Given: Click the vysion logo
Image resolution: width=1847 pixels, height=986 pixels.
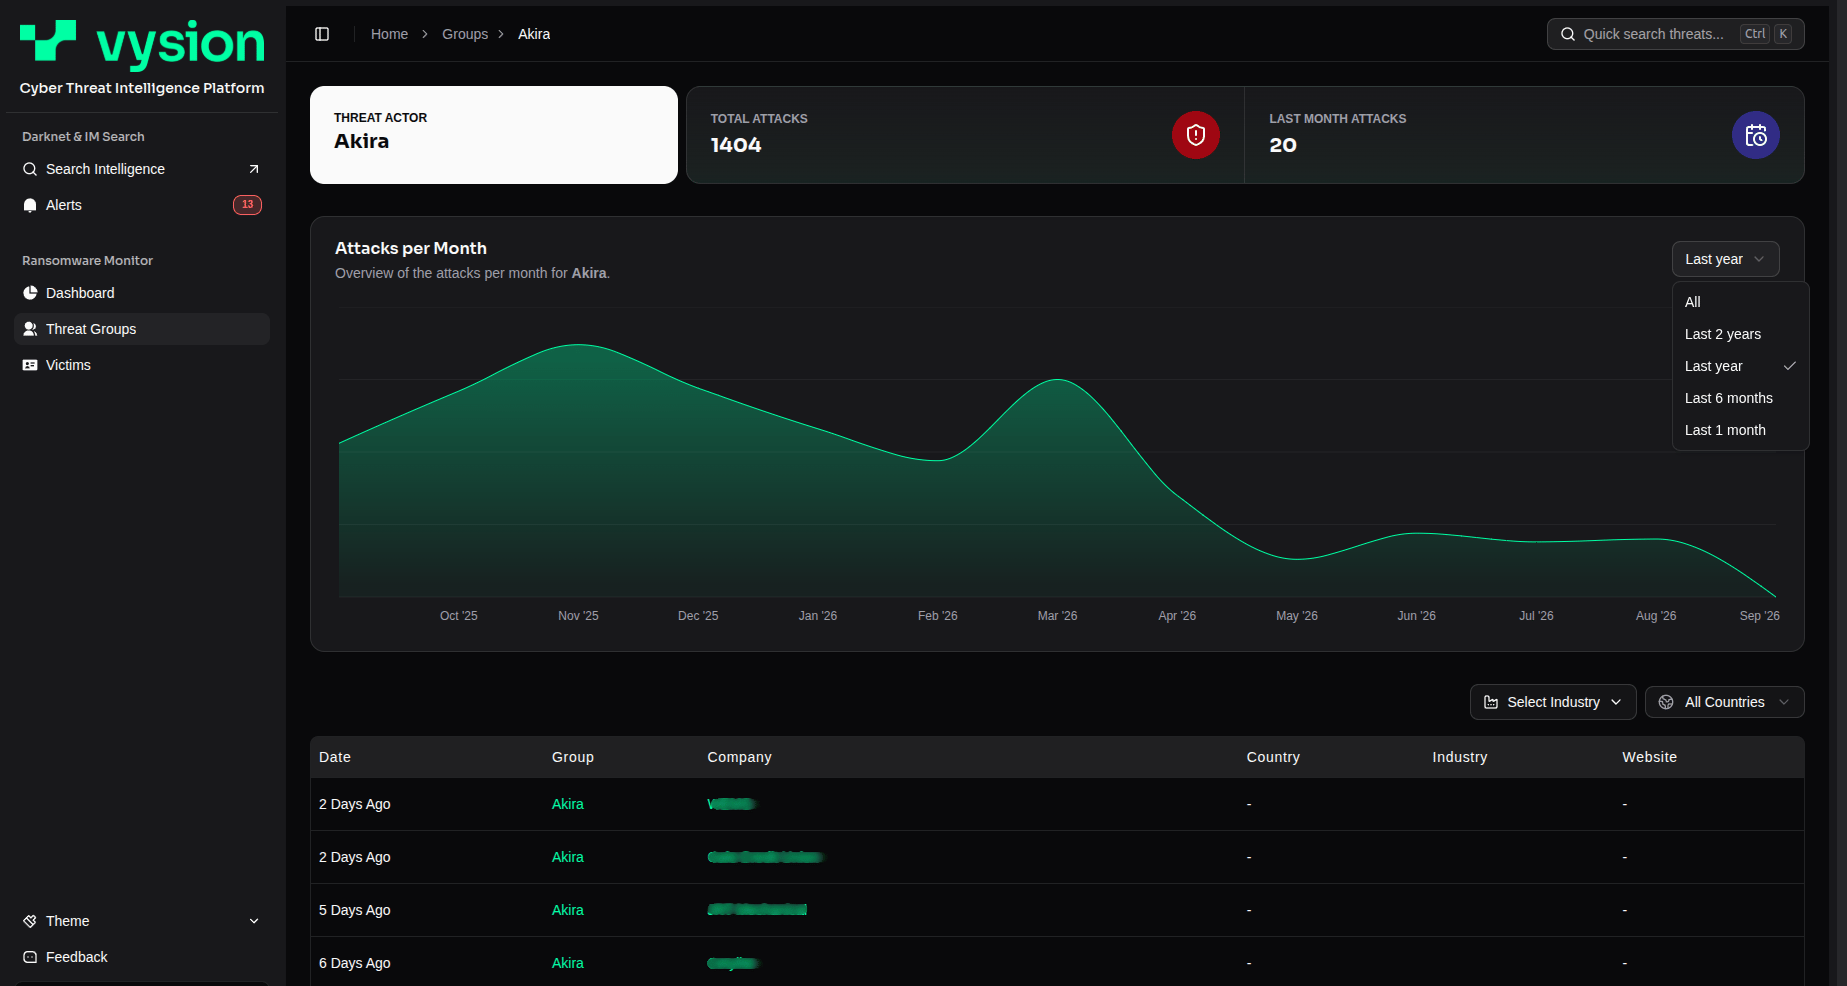Looking at the screenshot, I should (x=142, y=44).
